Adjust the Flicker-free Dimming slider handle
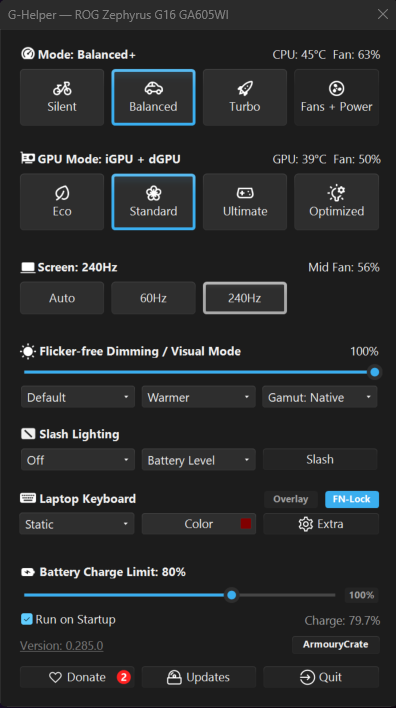This screenshot has height=708, width=396. click(374, 372)
